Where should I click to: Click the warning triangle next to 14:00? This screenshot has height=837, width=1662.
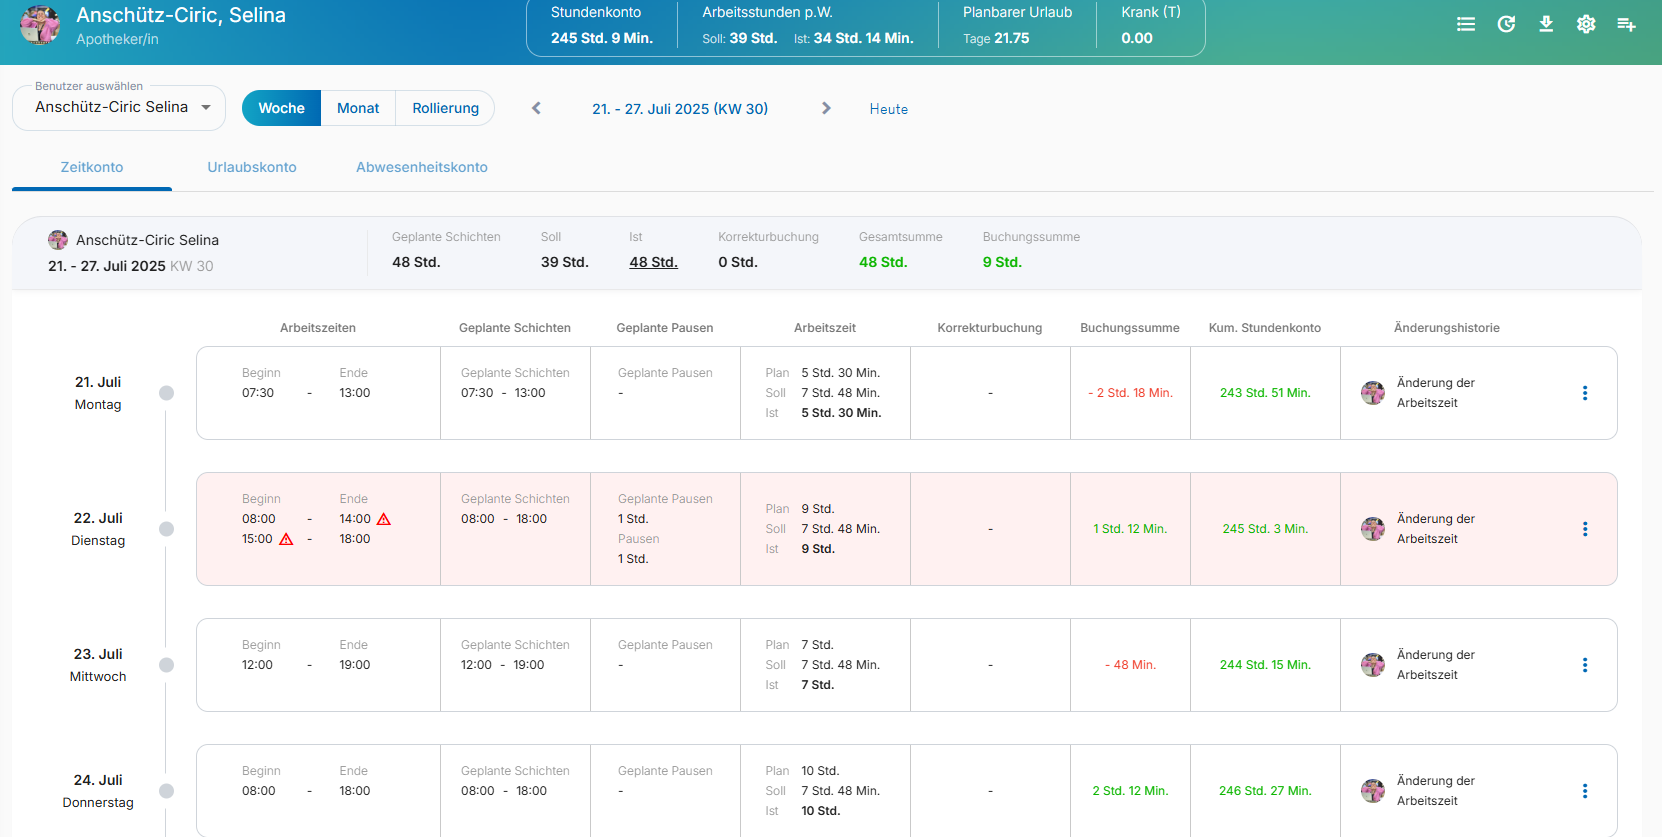tap(384, 519)
